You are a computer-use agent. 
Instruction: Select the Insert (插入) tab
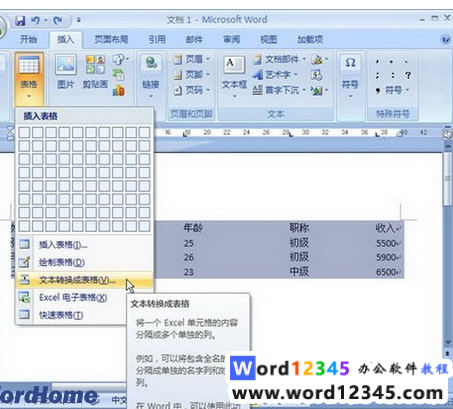[x=65, y=39]
